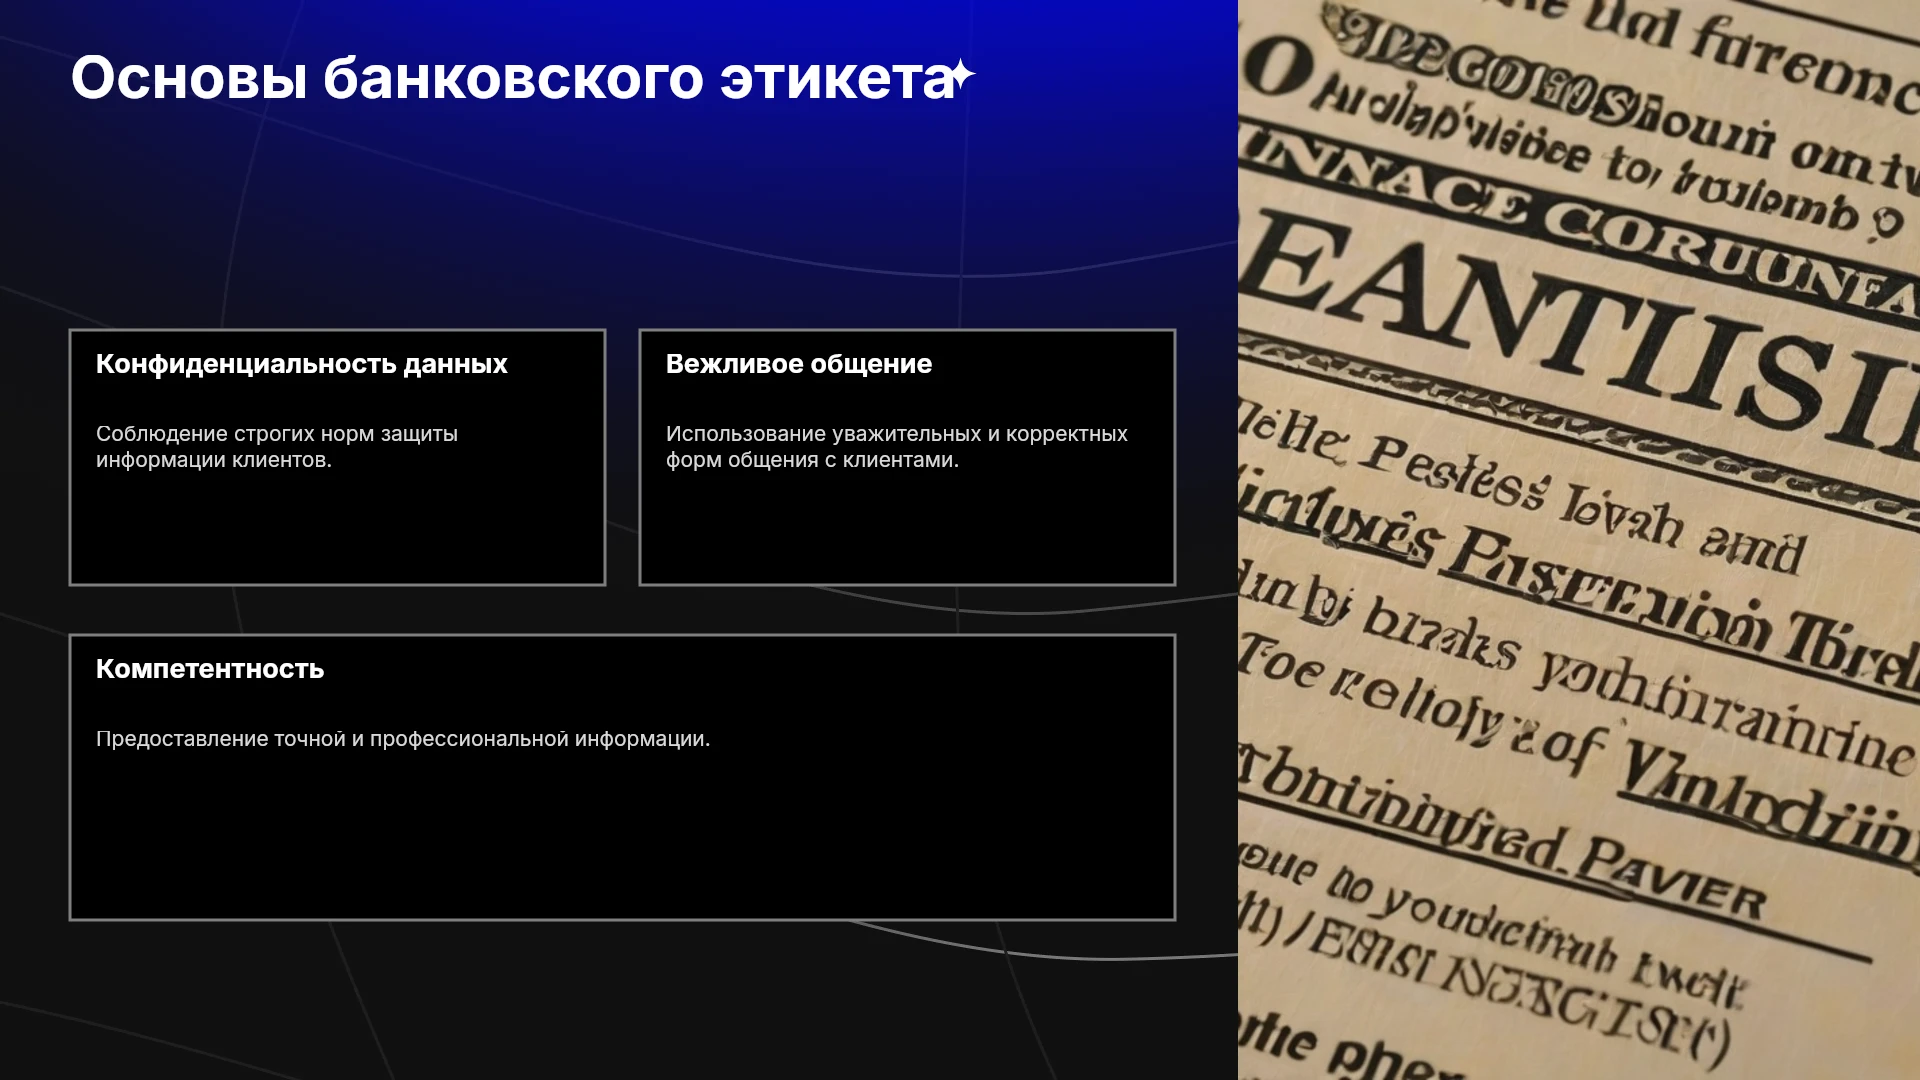The height and width of the screenshot is (1080, 1920).
Task: Select the heading 'Вежливое общение'
Action: coord(799,364)
